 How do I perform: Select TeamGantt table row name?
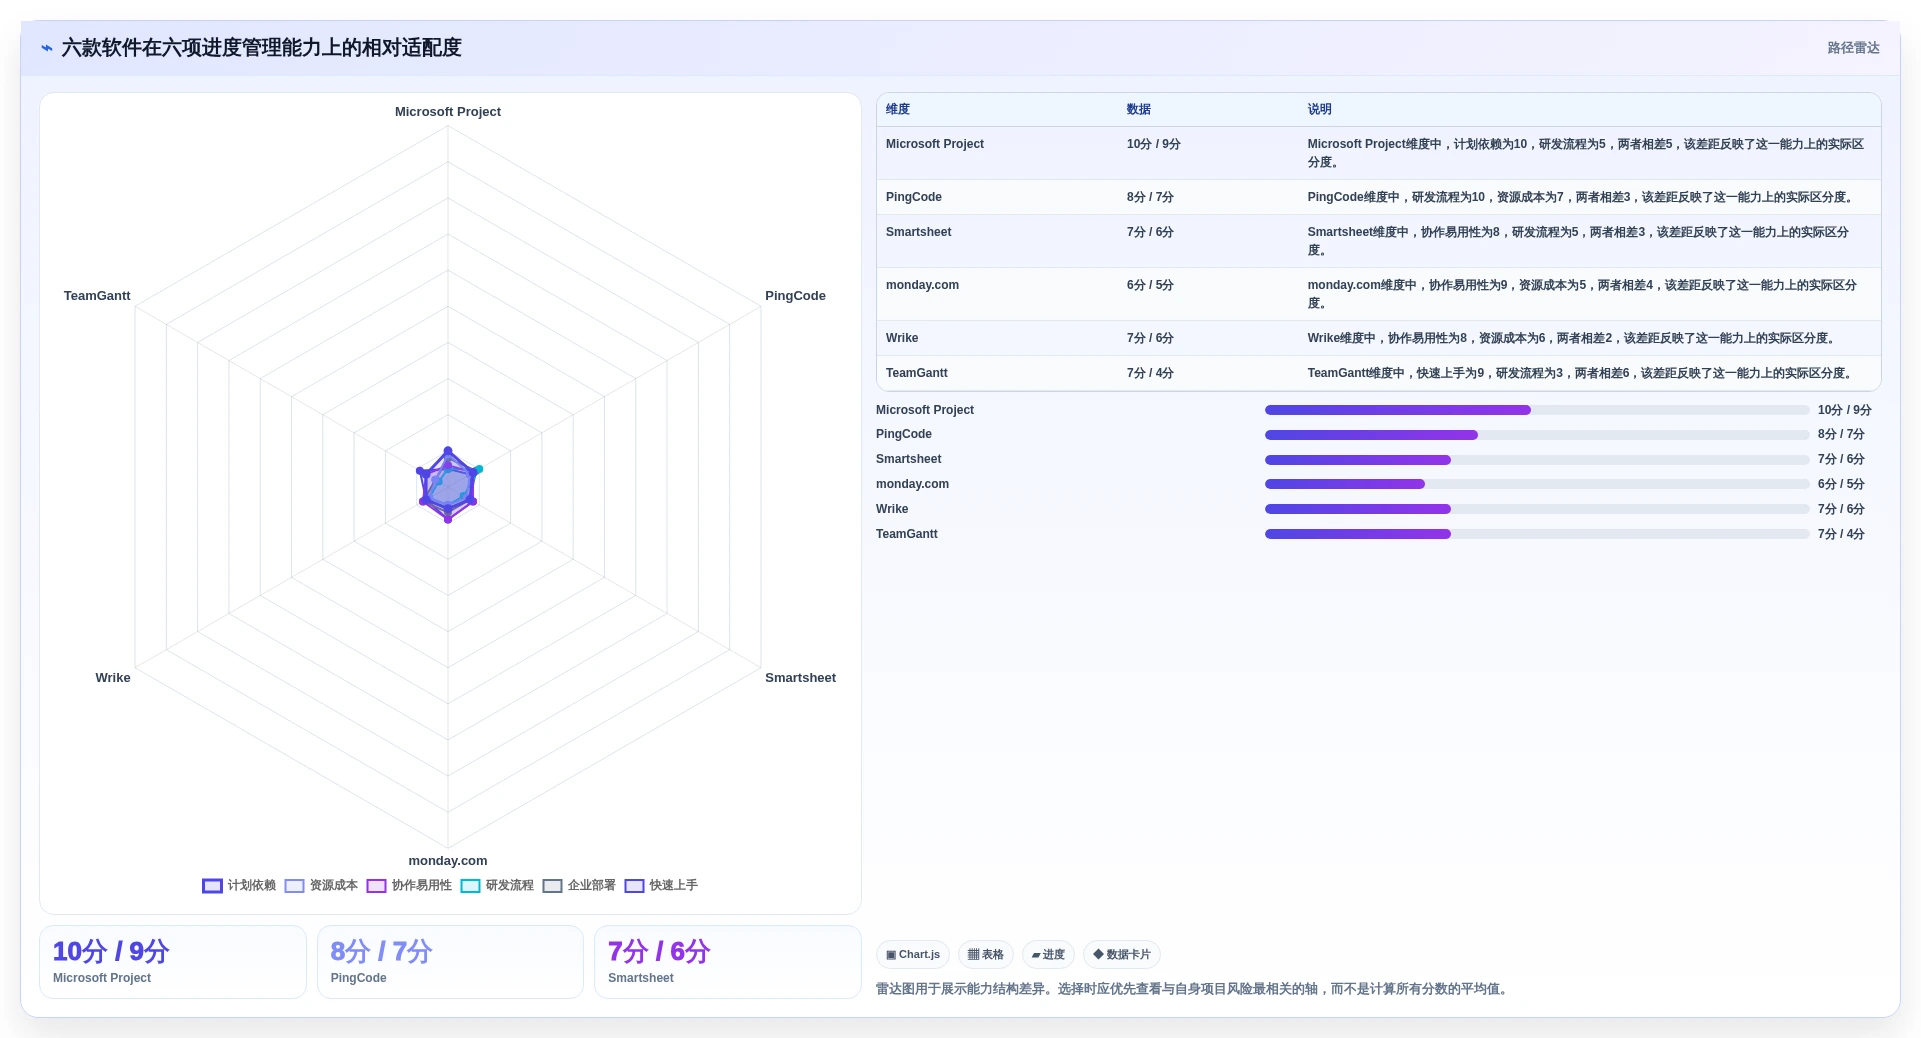click(917, 373)
